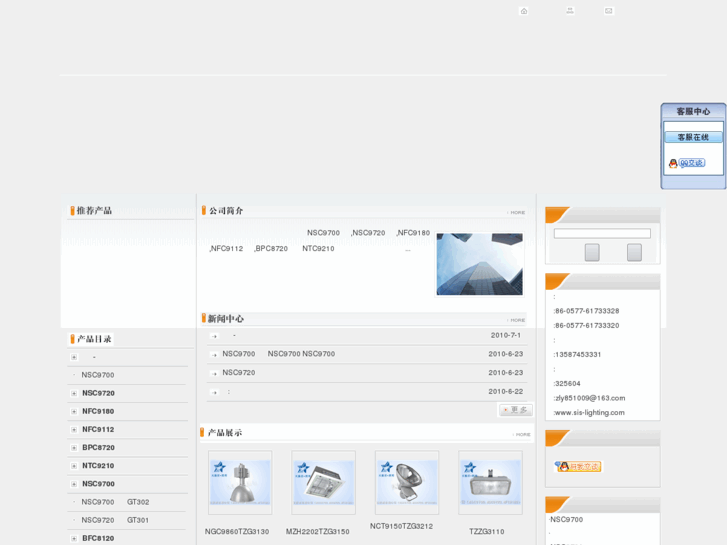Screen dimensions: 727x545
Task: Expand the BPC8720 category node
Action: 74,448
